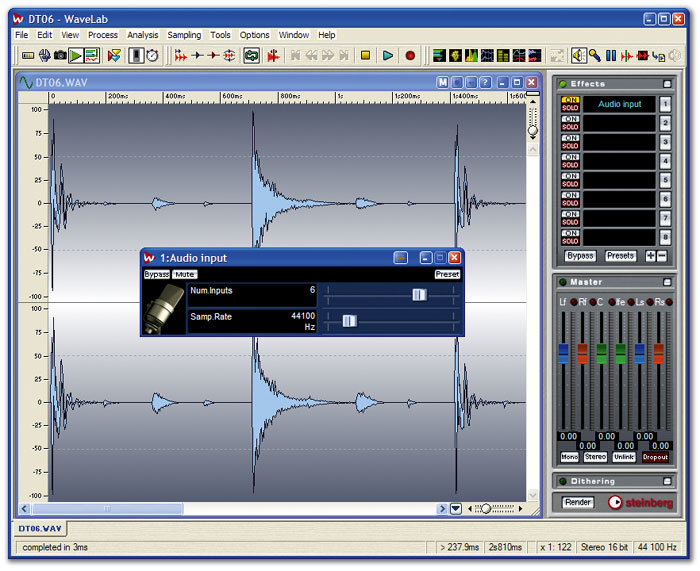Screen dimensions: 700x571
Task: Click the stopwatch timer toolbar icon
Action: 152,56
